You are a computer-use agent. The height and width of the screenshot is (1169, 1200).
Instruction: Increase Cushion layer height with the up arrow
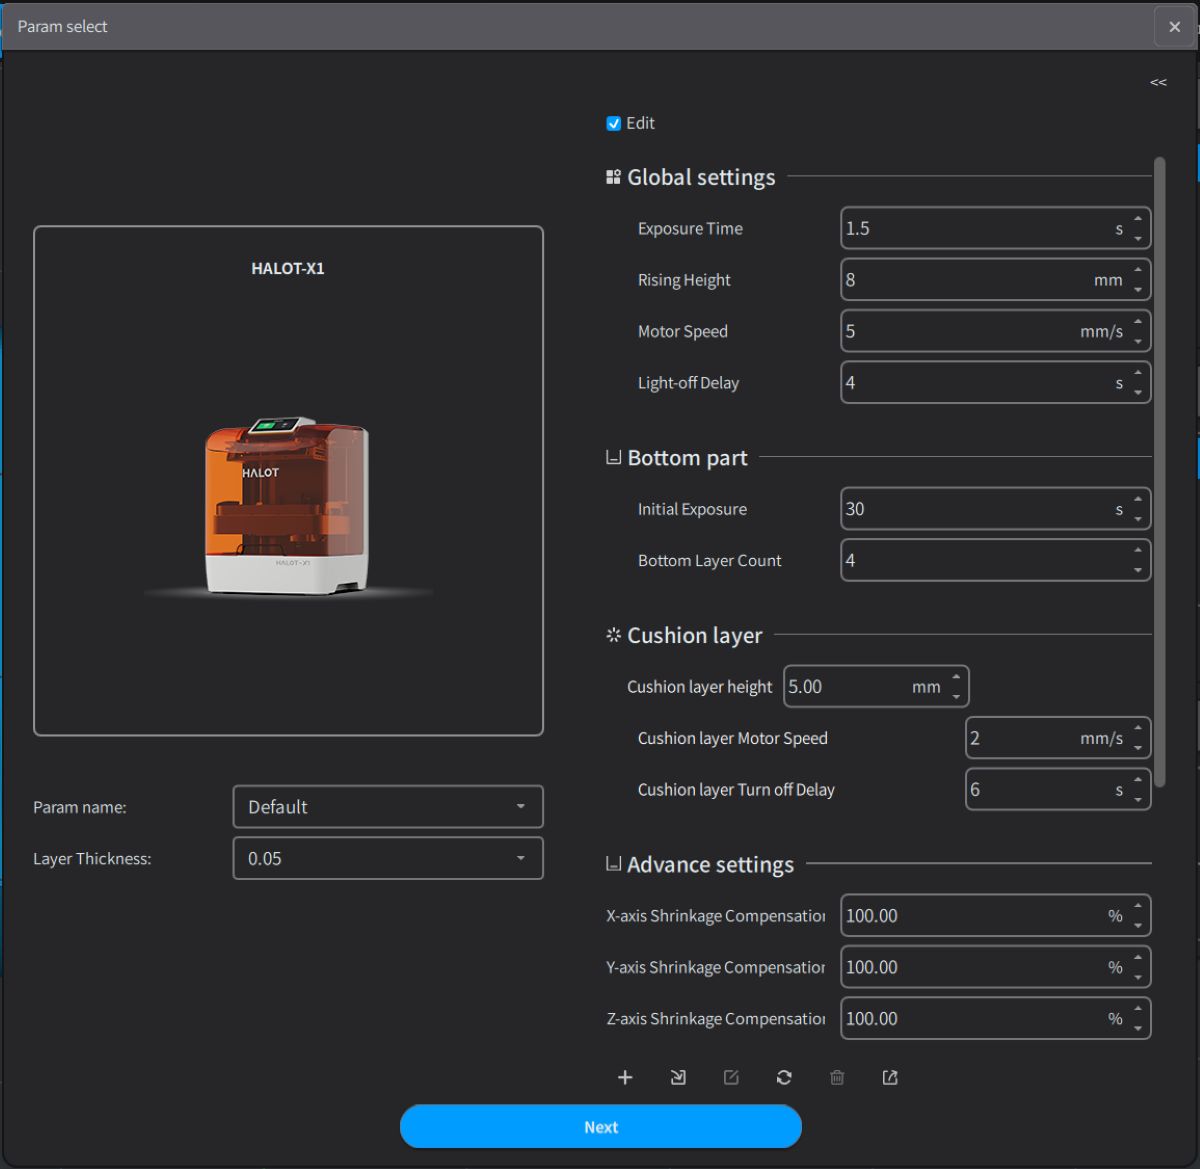[x=956, y=678]
